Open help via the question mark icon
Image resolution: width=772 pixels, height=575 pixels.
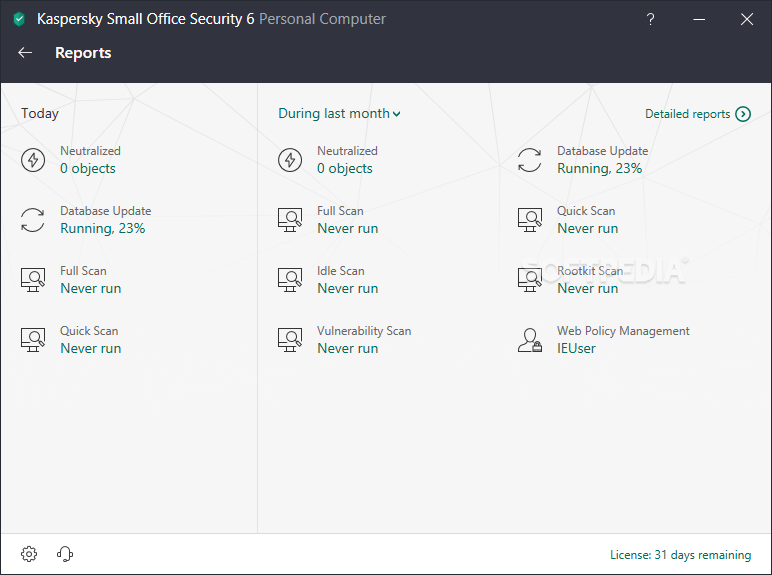pyautogui.click(x=650, y=19)
